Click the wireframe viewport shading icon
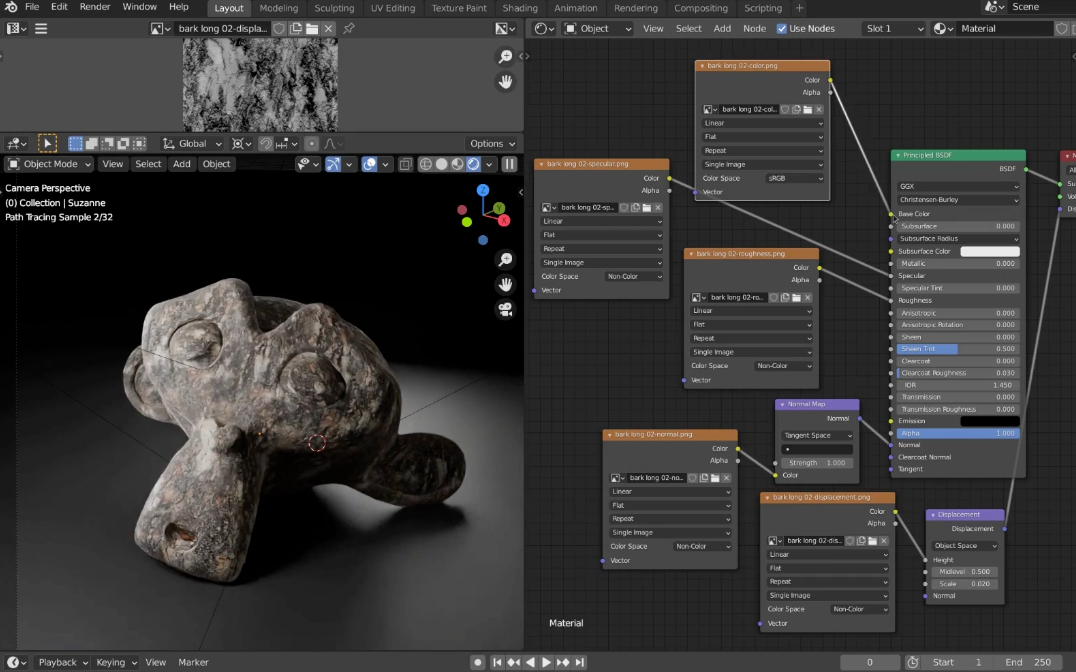 (425, 164)
